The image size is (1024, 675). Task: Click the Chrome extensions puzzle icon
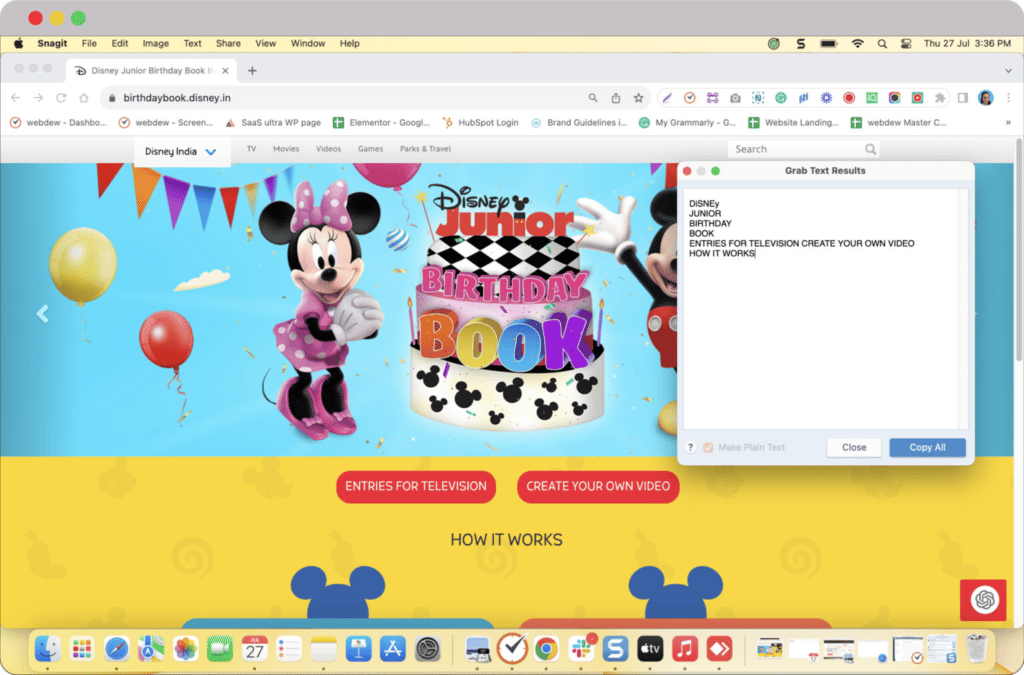coord(940,98)
